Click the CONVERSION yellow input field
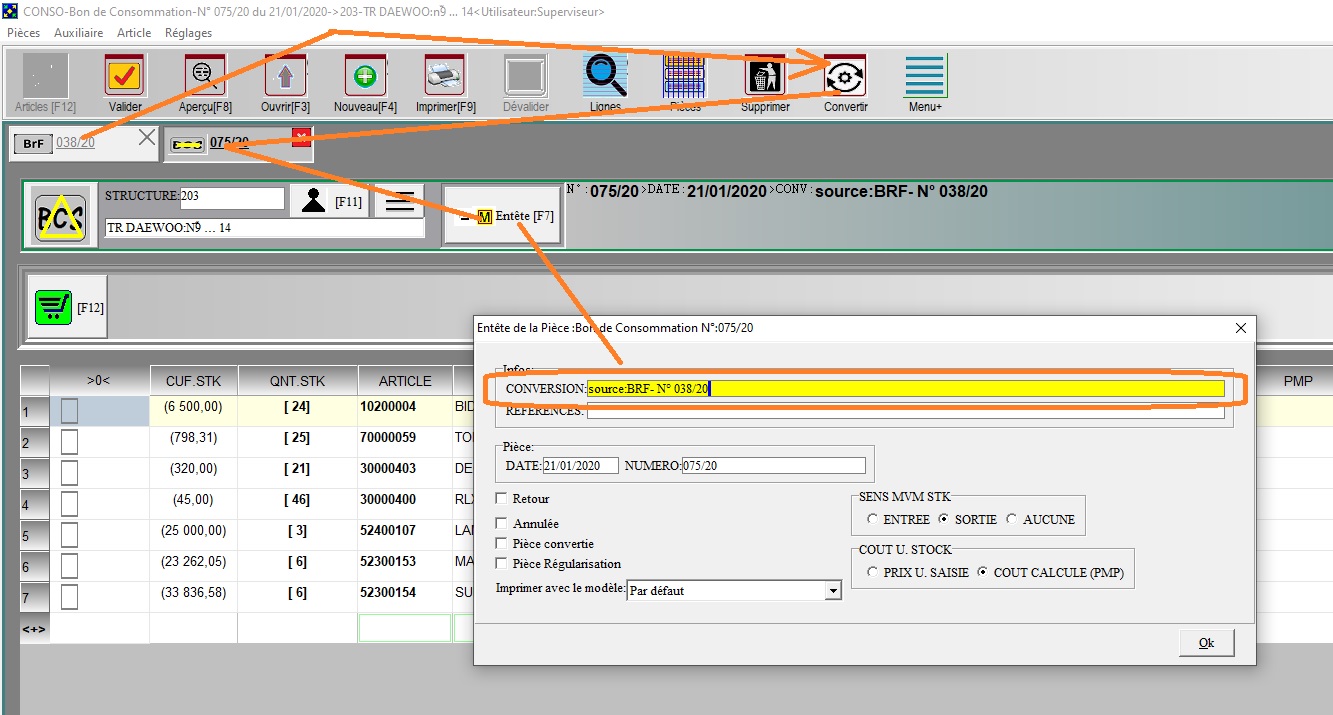 905,389
